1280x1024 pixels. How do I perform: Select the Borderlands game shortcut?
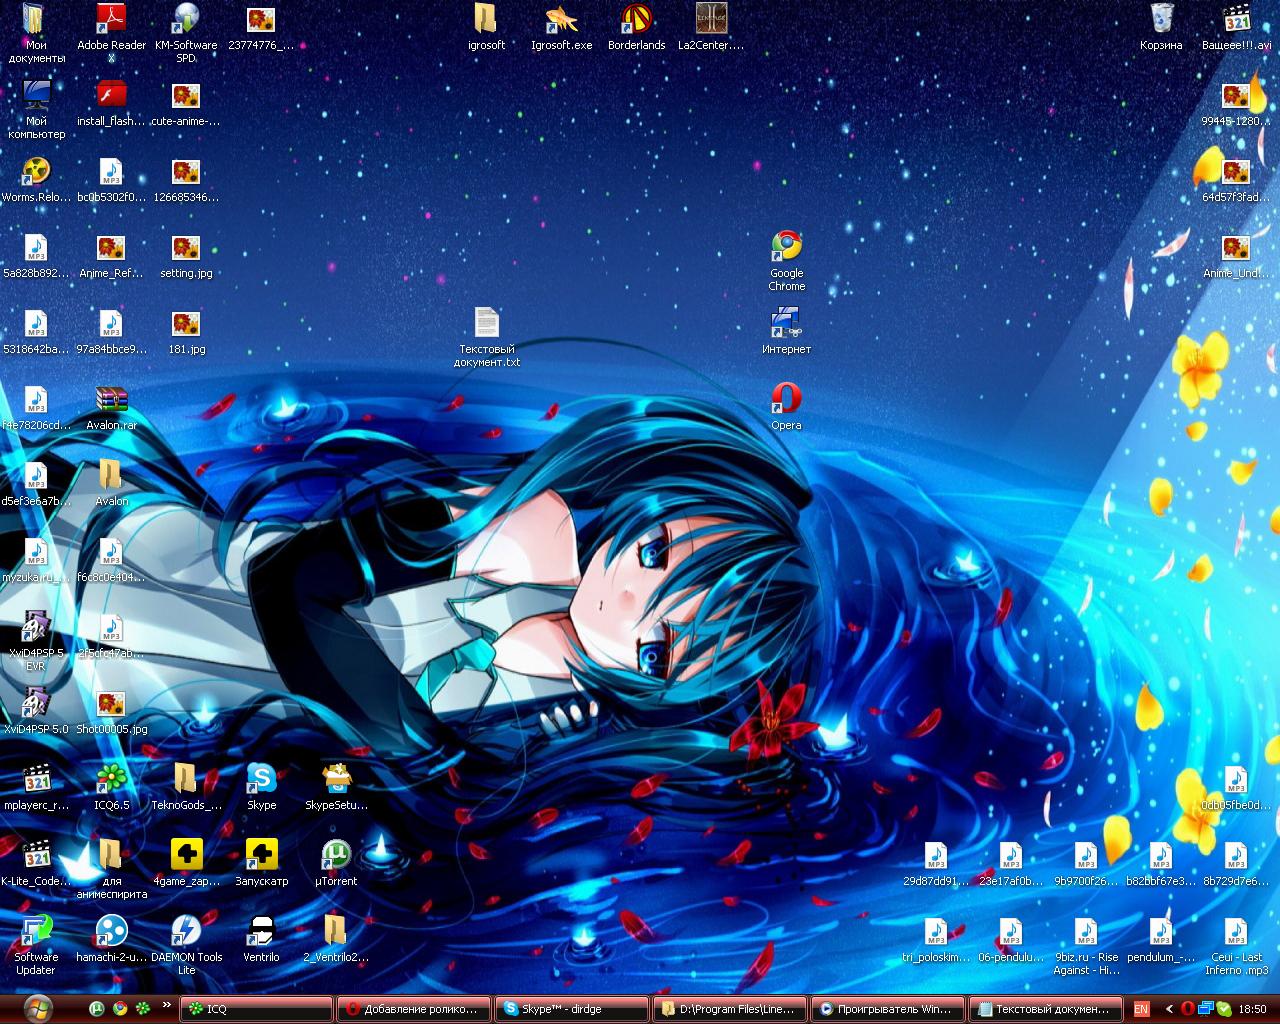636,27
